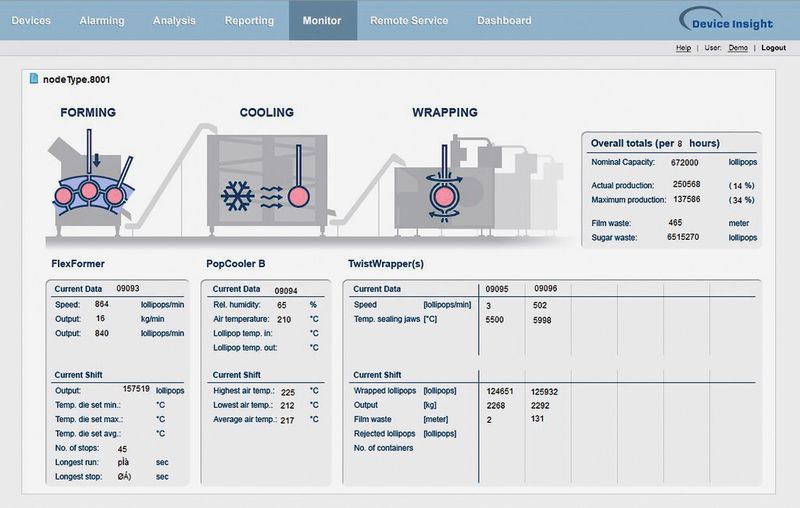Click the Forming machine illustration

(x=92, y=181)
